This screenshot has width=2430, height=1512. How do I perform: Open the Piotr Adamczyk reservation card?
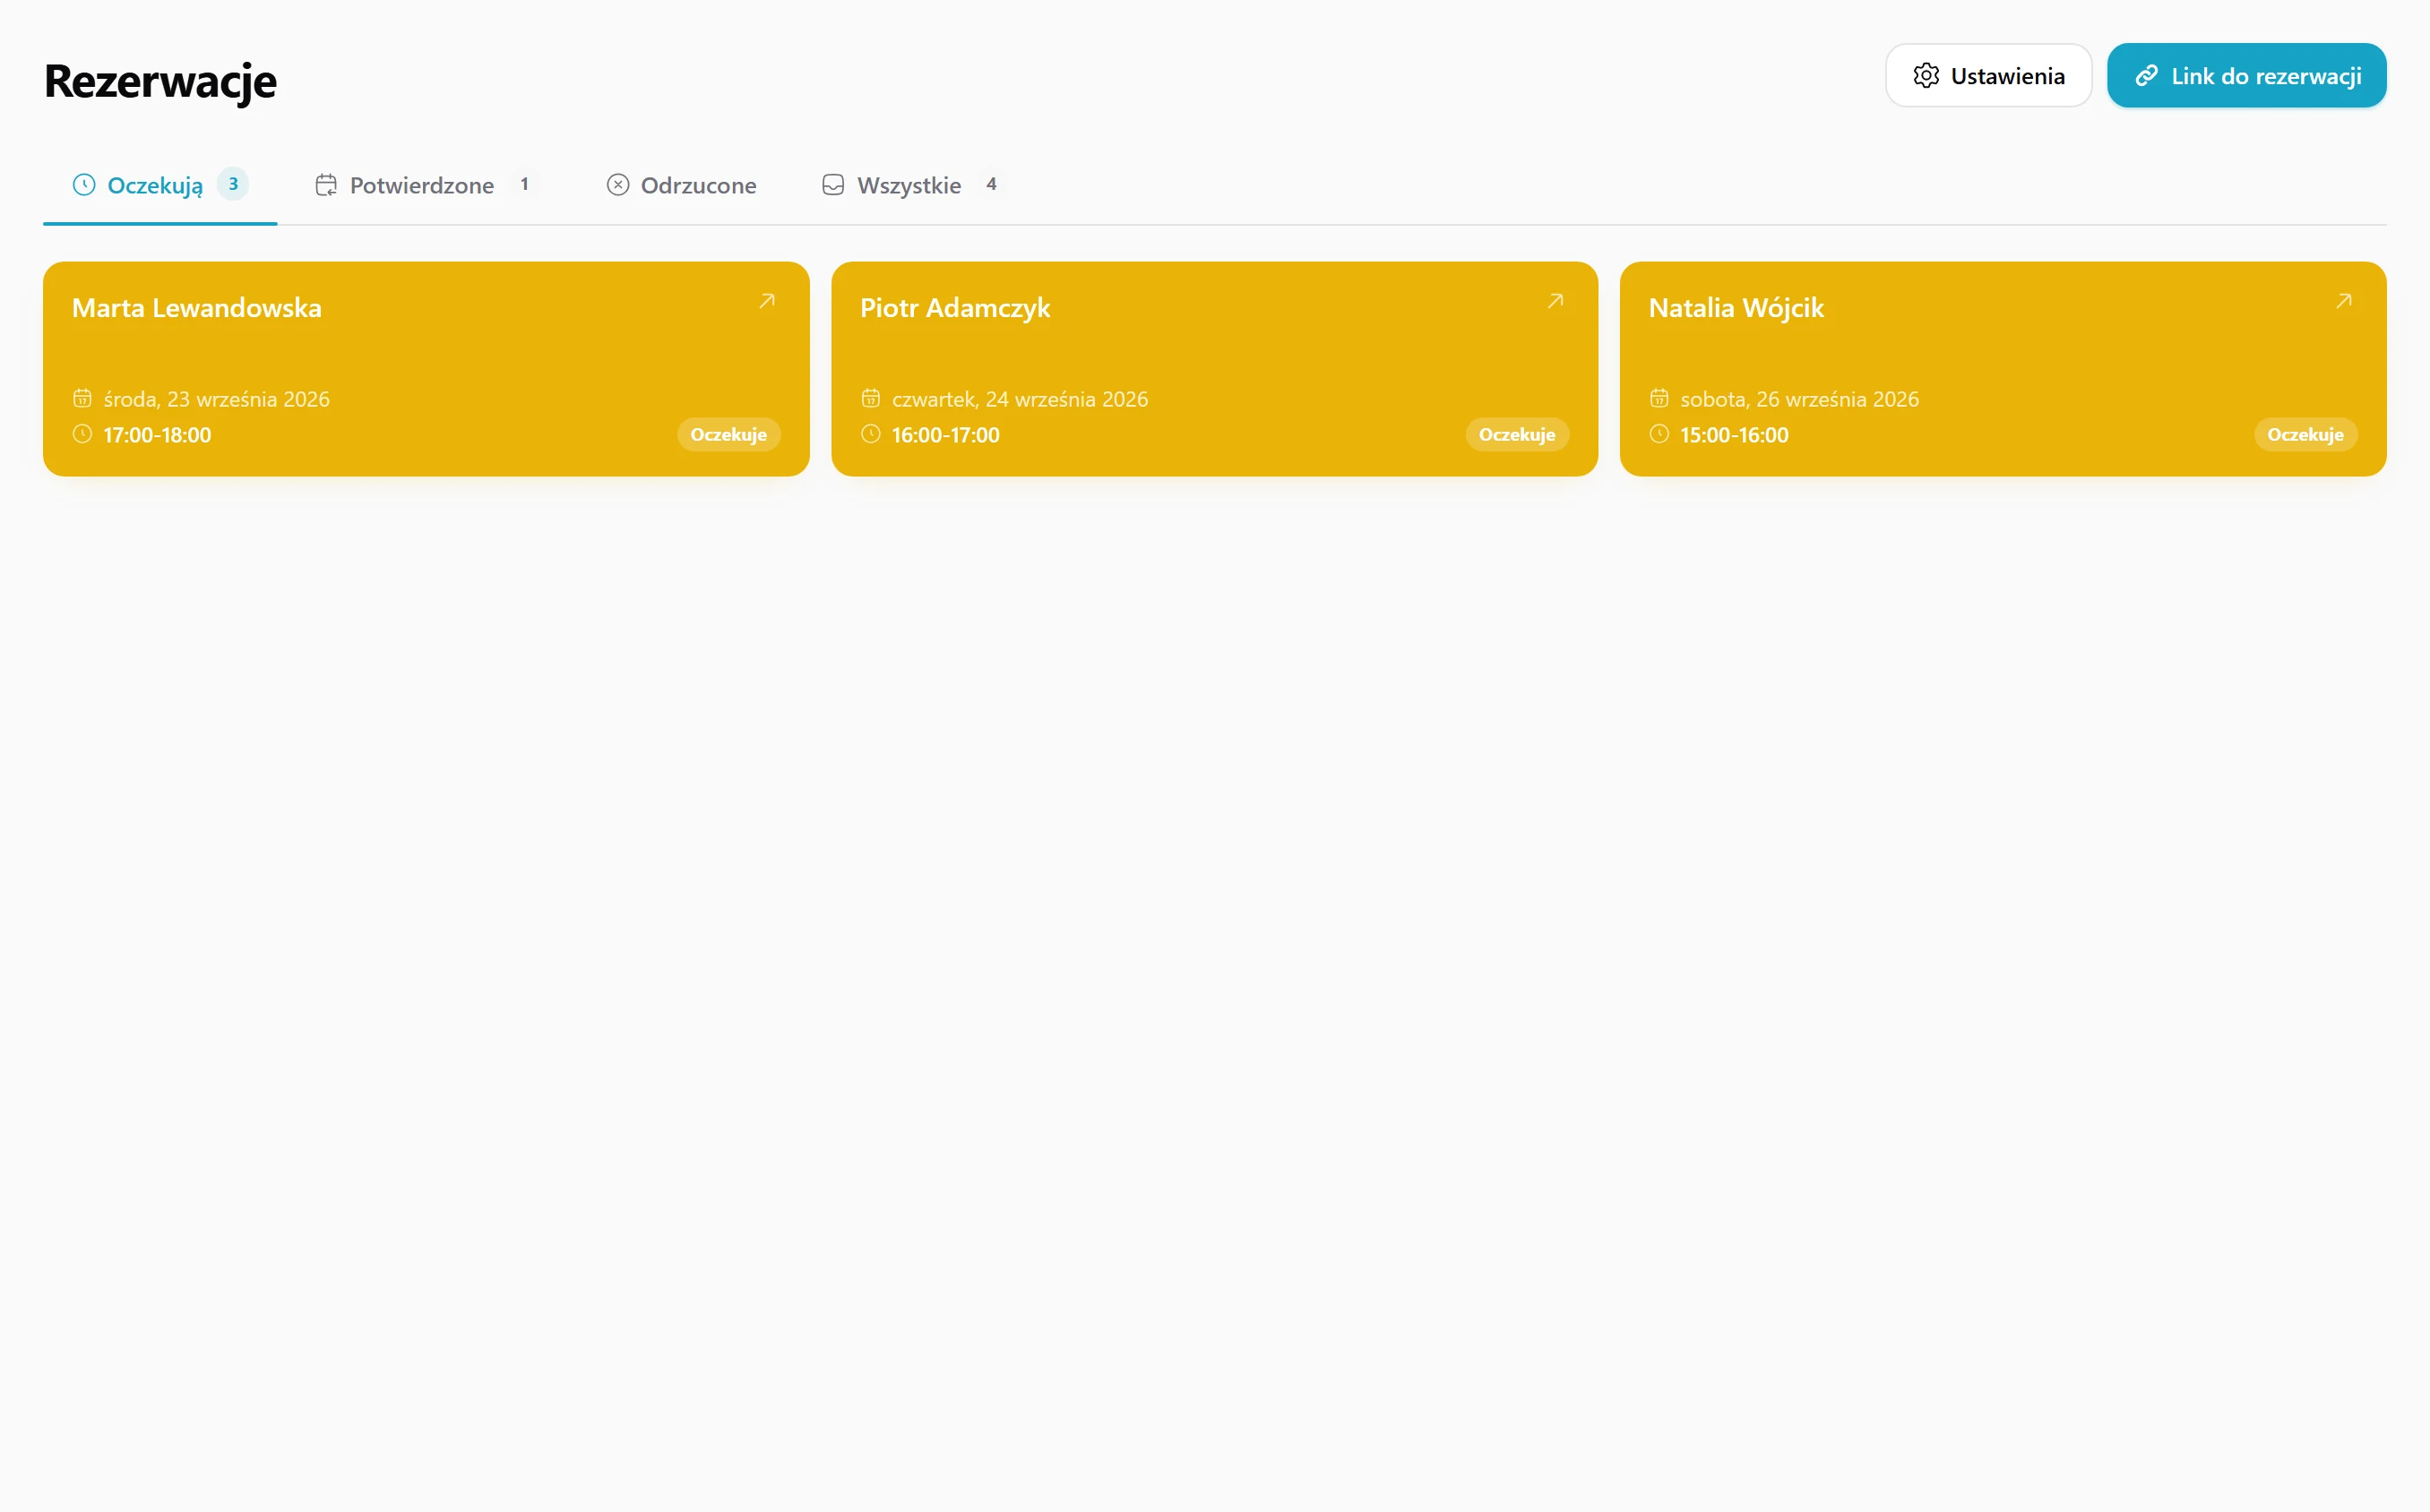point(1214,369)
